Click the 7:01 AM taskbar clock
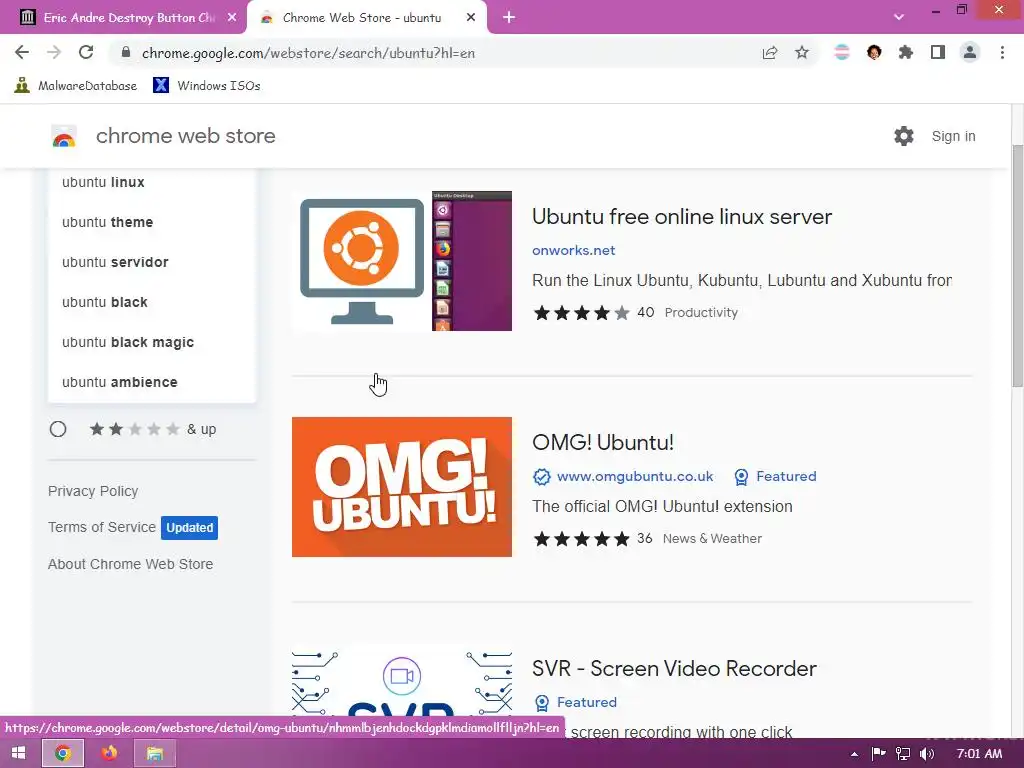The height and width of the screenshot is (768, 1024). click(979, 754)
